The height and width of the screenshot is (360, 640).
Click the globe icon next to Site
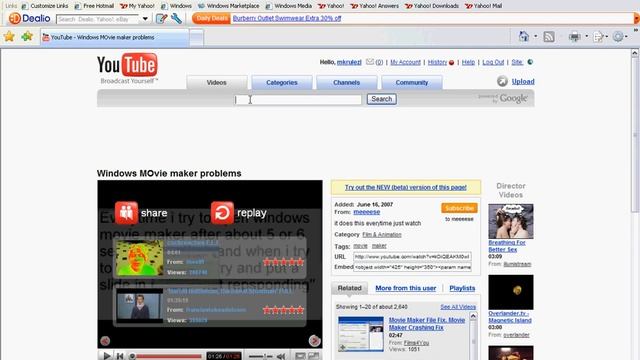coord(530,62)
